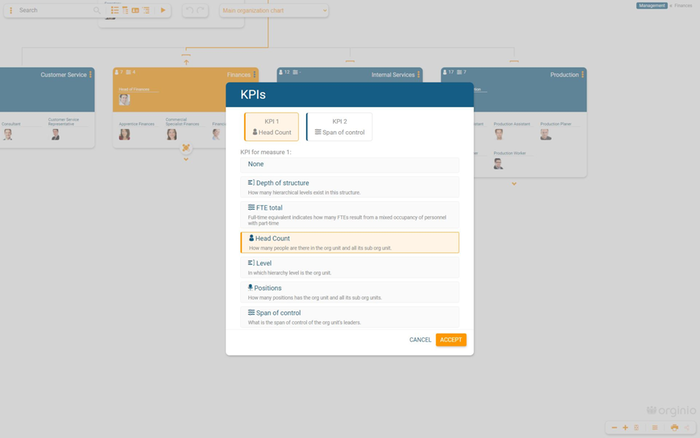The image size is (700, 438).
Task: Select the Production Worker photo
Action: [x=499, y=164]
